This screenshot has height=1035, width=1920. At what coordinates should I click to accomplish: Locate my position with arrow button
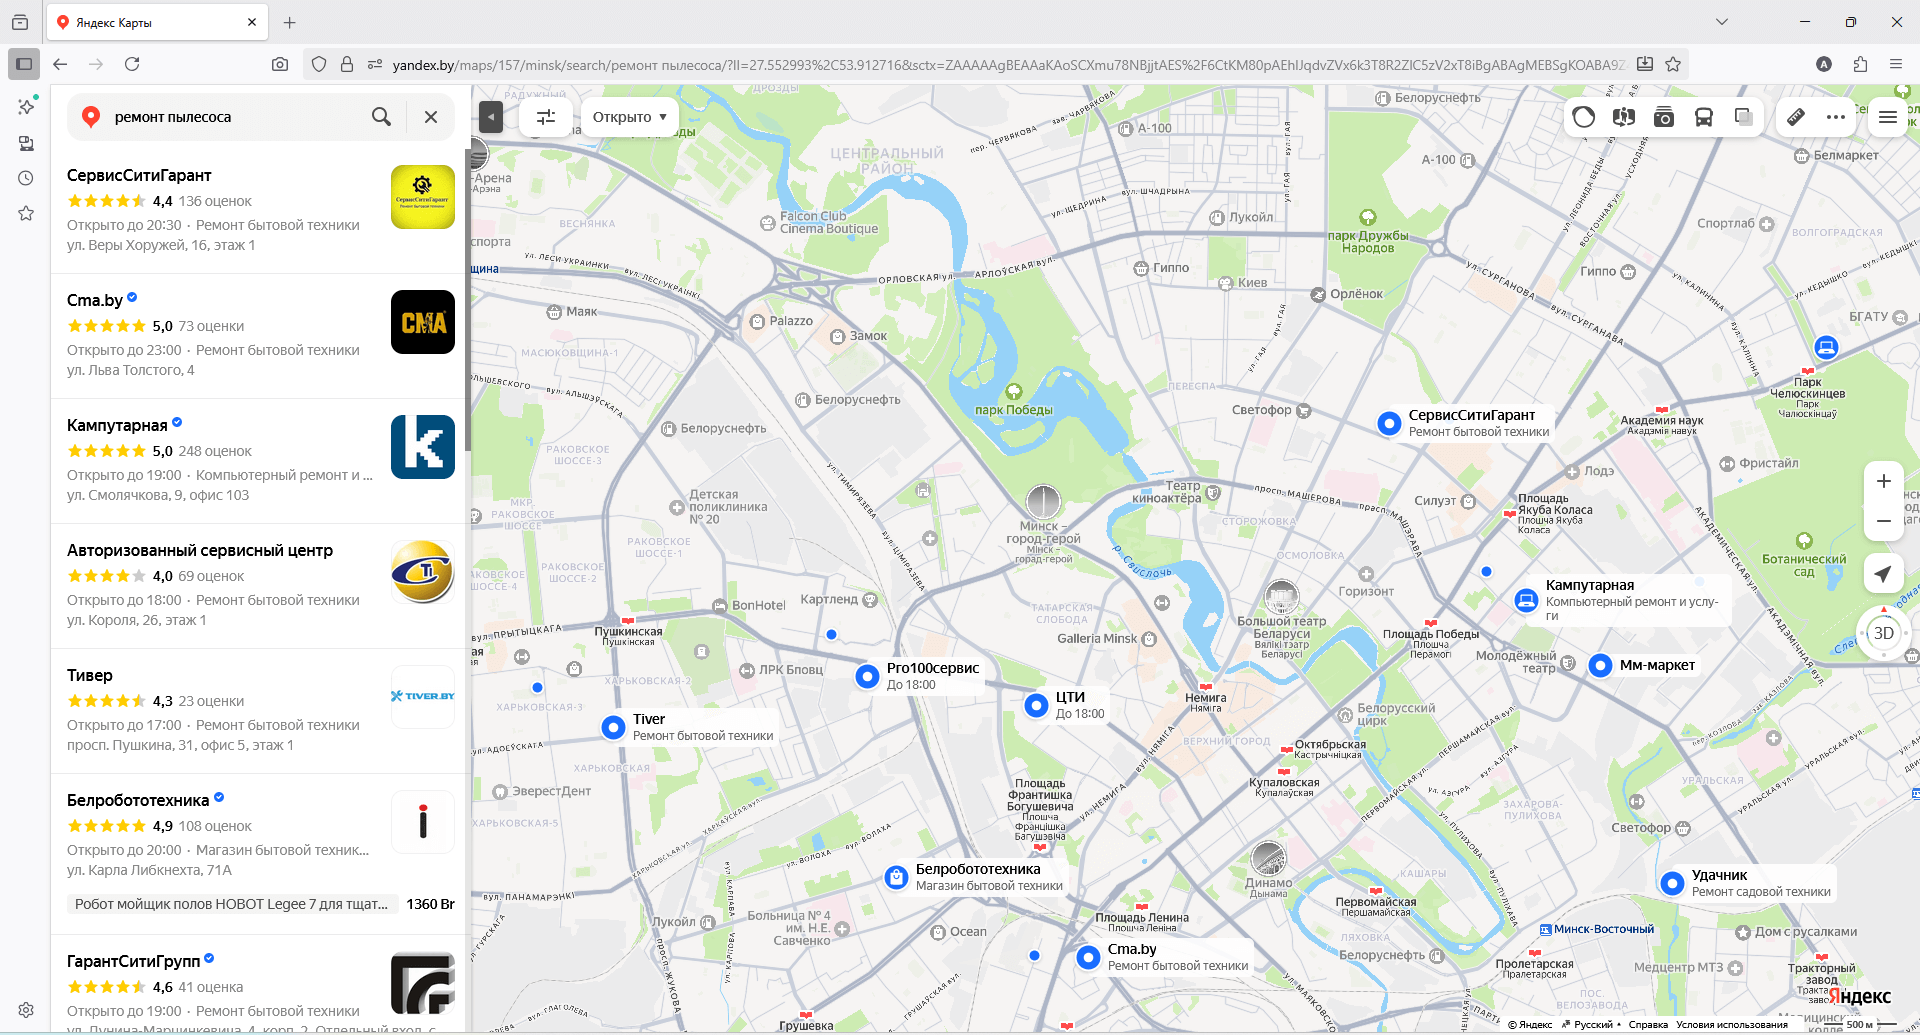(x=1883, y=574)
